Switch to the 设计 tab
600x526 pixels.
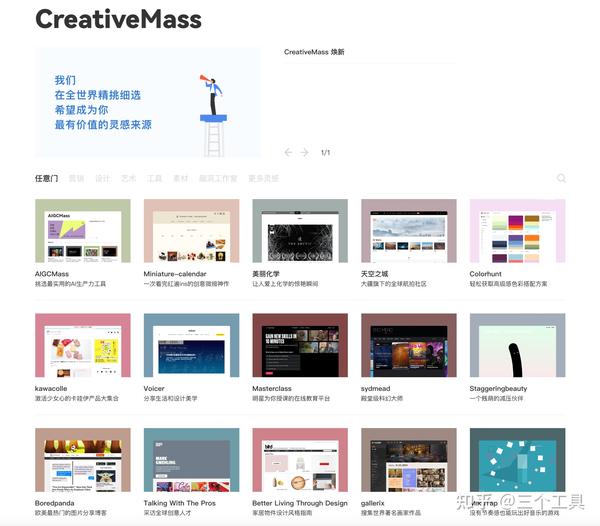102,178
